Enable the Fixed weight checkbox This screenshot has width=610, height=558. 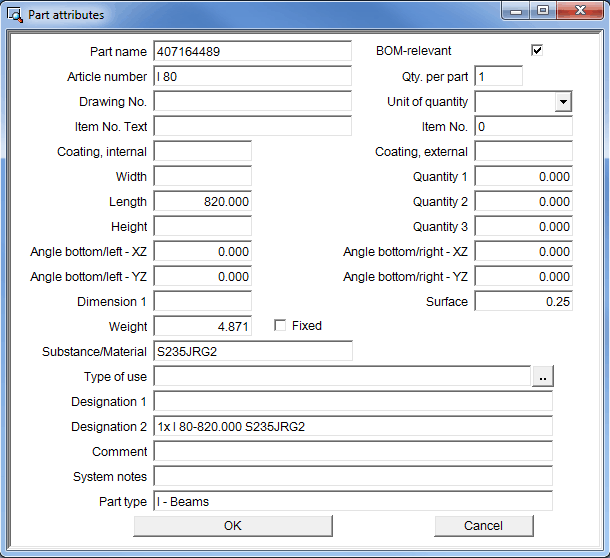280,326
